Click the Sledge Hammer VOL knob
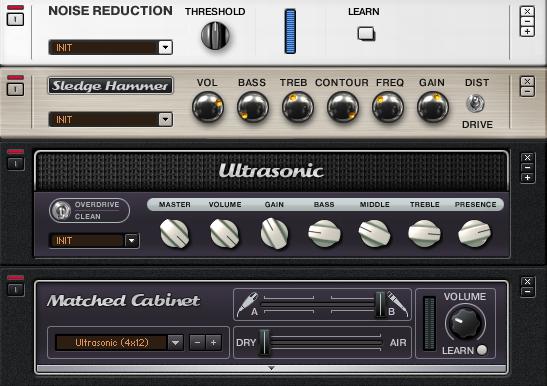Image resolution: width=547 pixels, height=386 pixels. (x=208, y=107)
